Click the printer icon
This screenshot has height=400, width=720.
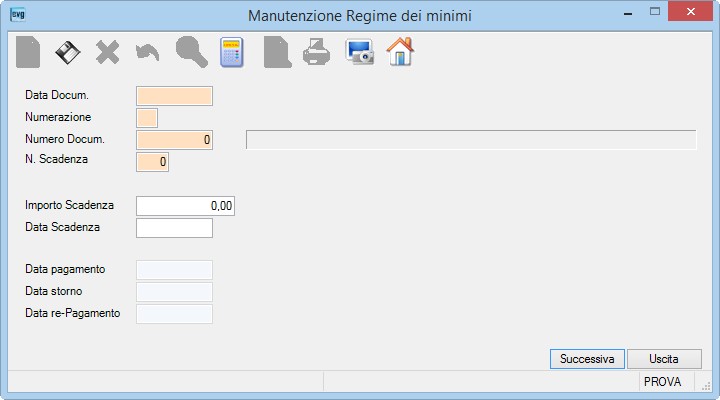(x=316, y=52)
